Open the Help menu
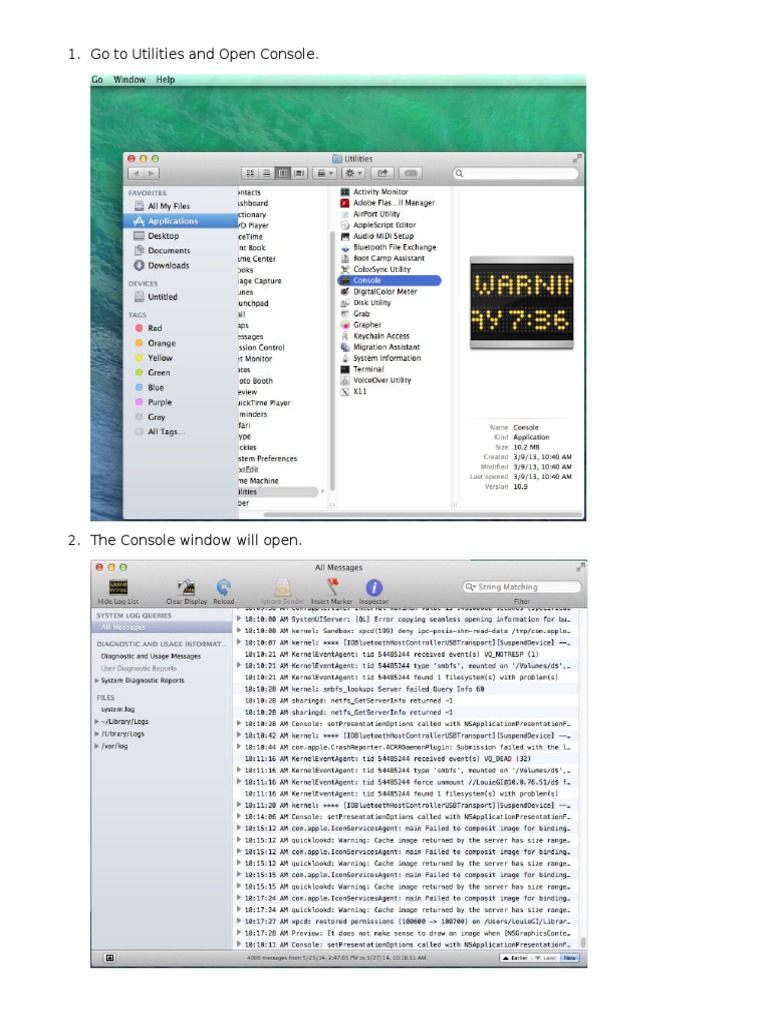Image resolution: width=768 pixels, height=1024 pixels. (x=165, y=80)
